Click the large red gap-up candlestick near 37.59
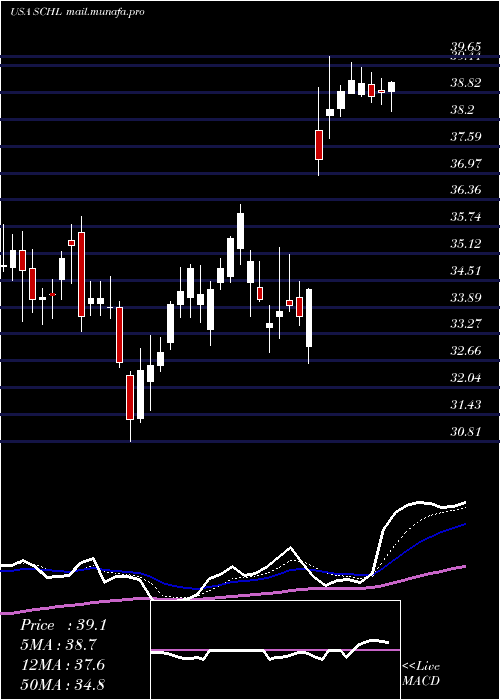This screenshot has width=500, height=700. click(319, 145)
